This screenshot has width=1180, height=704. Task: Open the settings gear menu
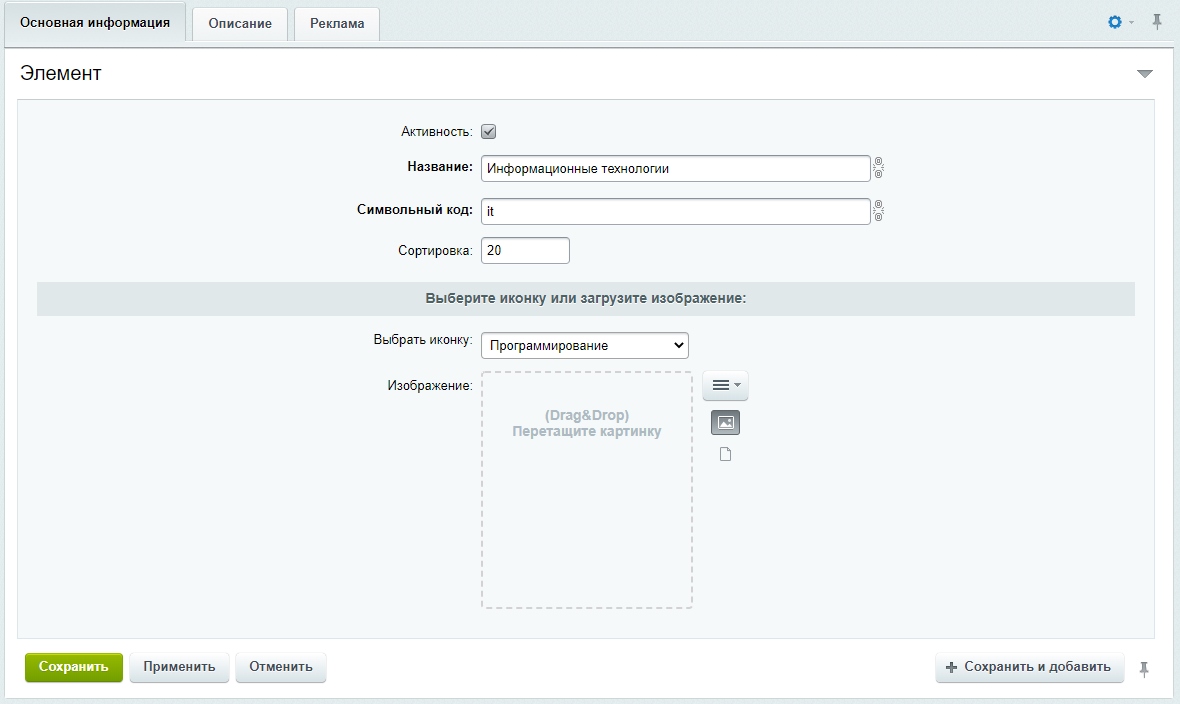pyautogui.click(x=1119, y=23)
